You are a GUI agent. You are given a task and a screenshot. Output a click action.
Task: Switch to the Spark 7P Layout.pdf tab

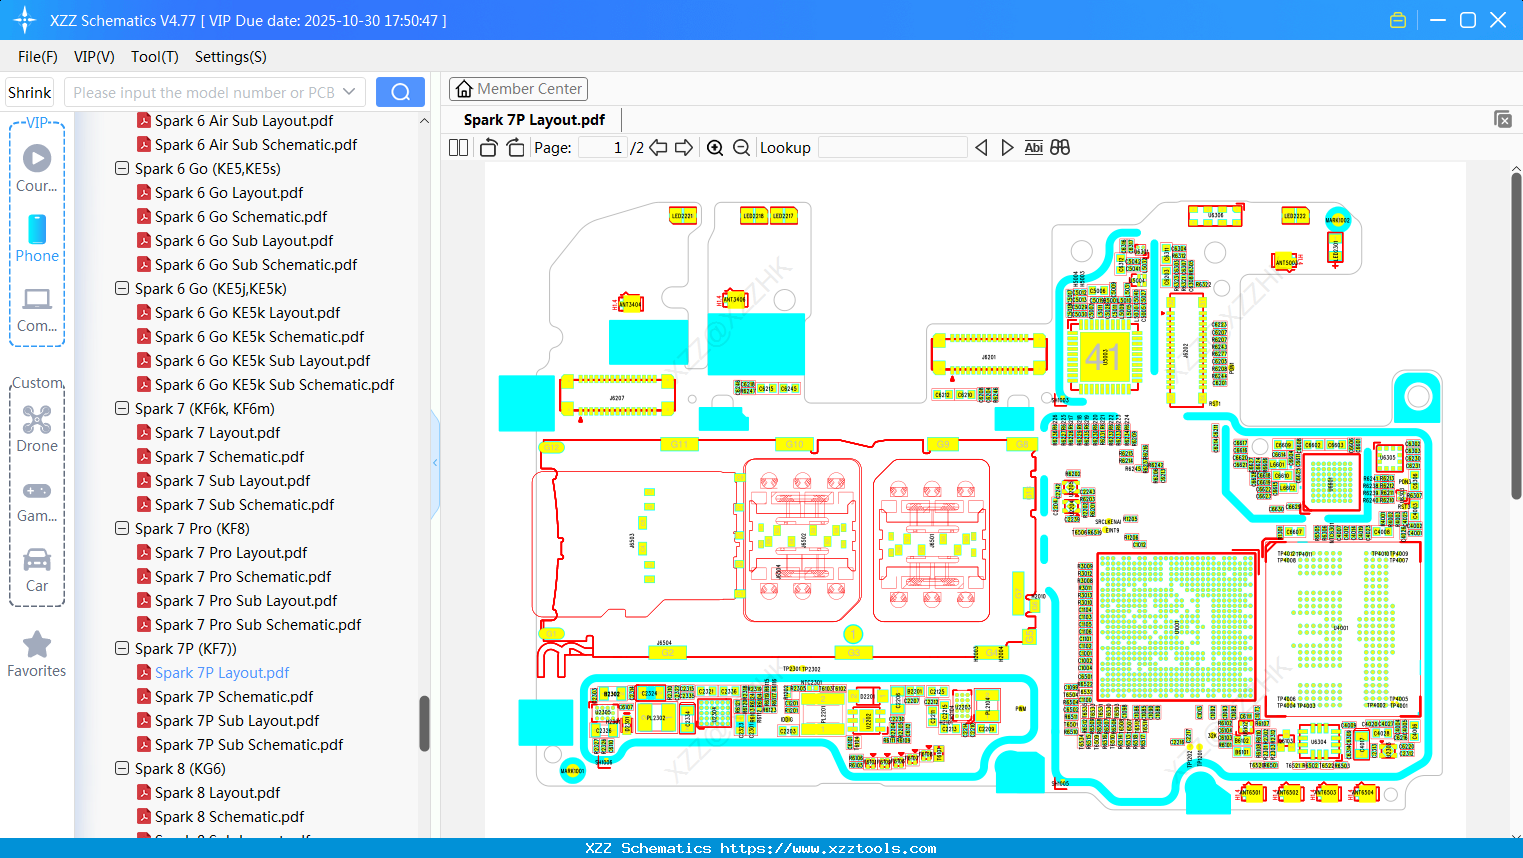[533, 119]
